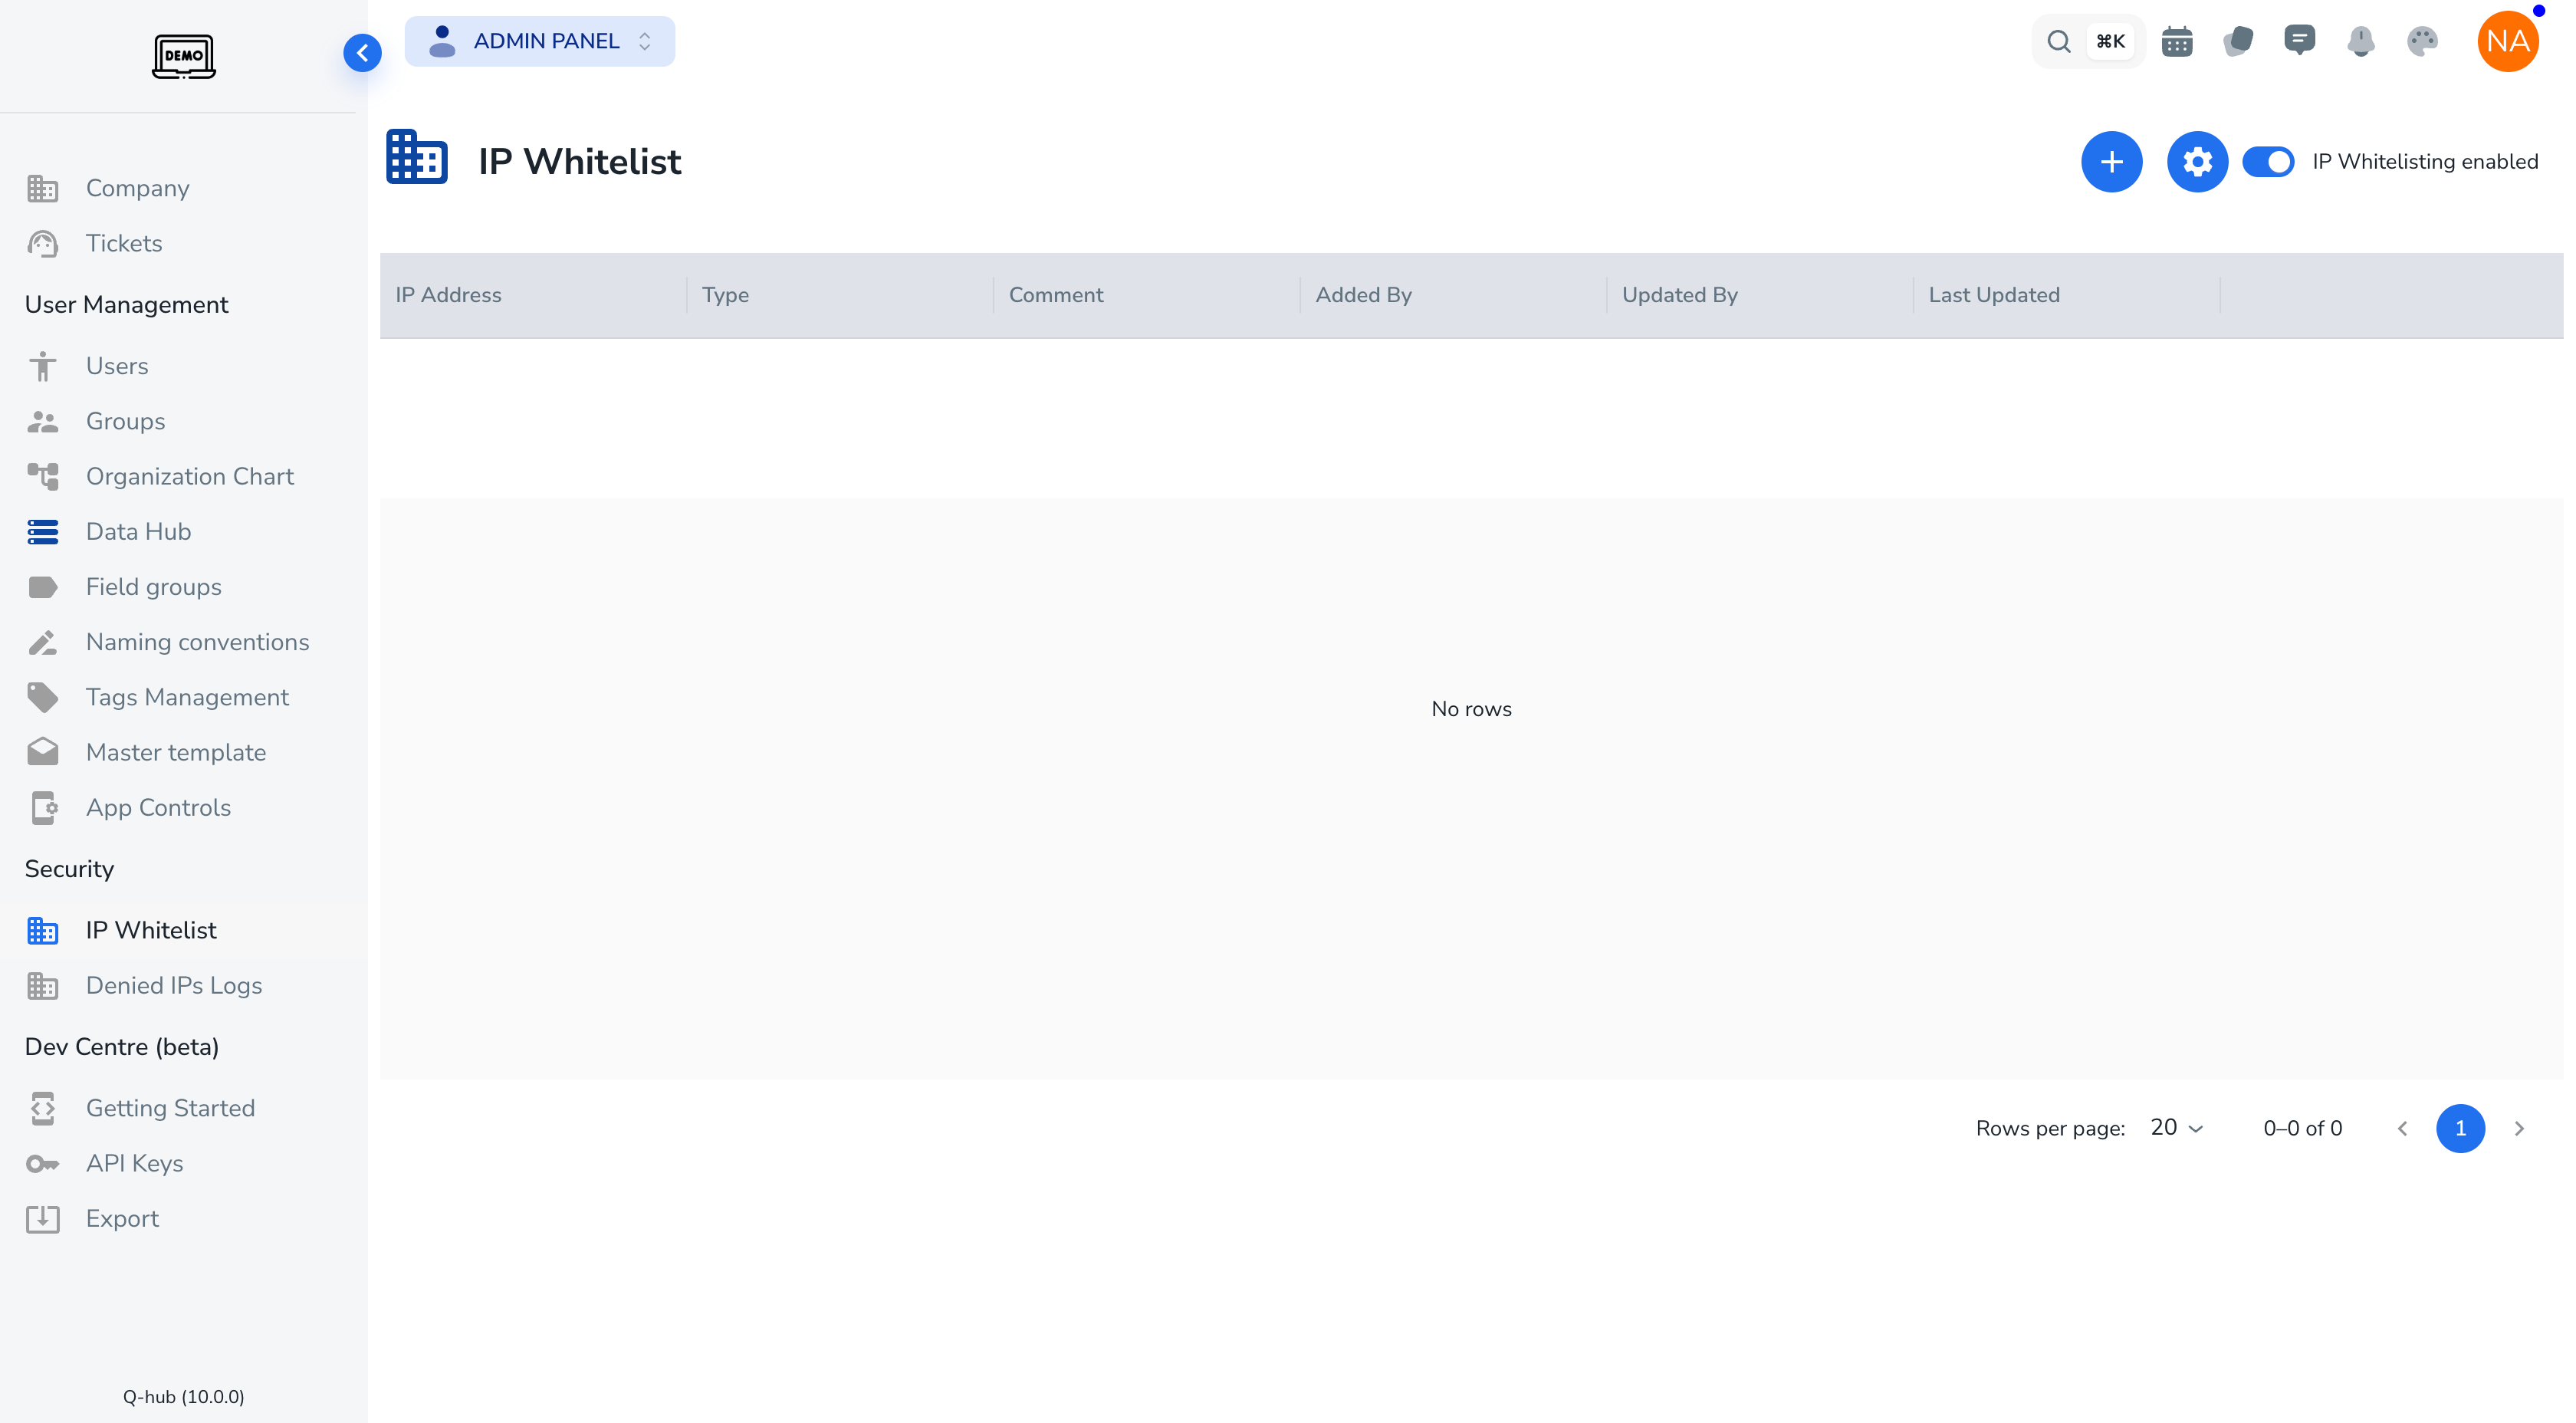Click the Tickets headset icon
Image resolution: width=2576 pixels, height=1423 pixels.
(43, 243)
